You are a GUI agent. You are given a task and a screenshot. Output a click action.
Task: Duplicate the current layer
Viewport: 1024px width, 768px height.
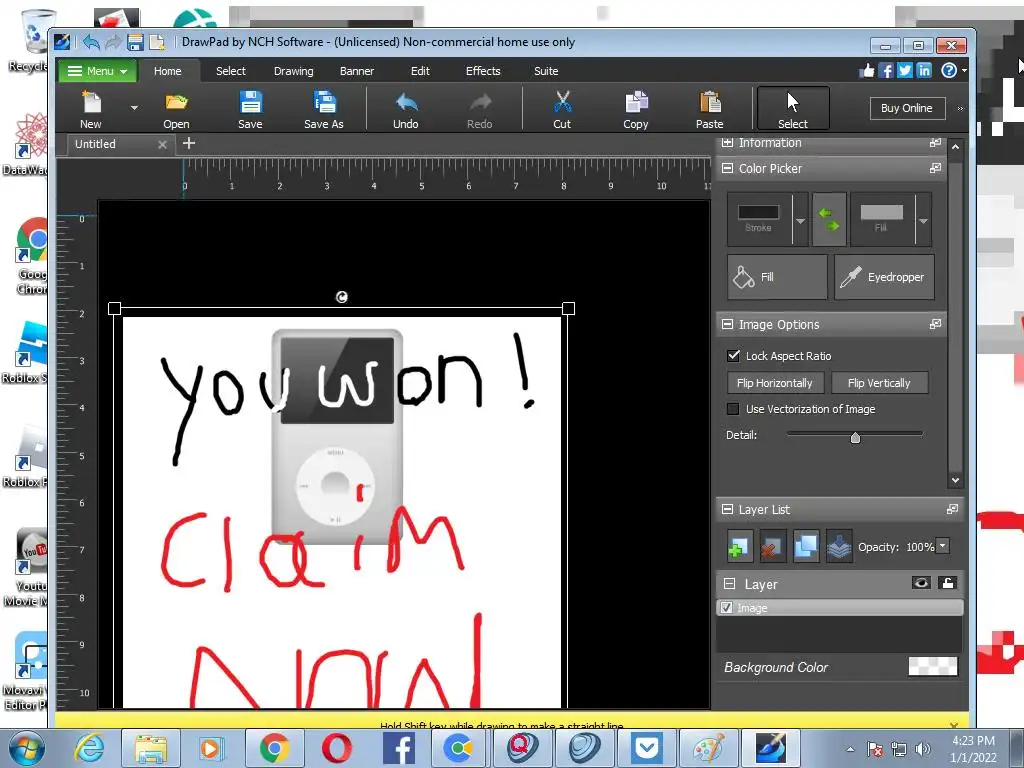(x=806, y=547)
